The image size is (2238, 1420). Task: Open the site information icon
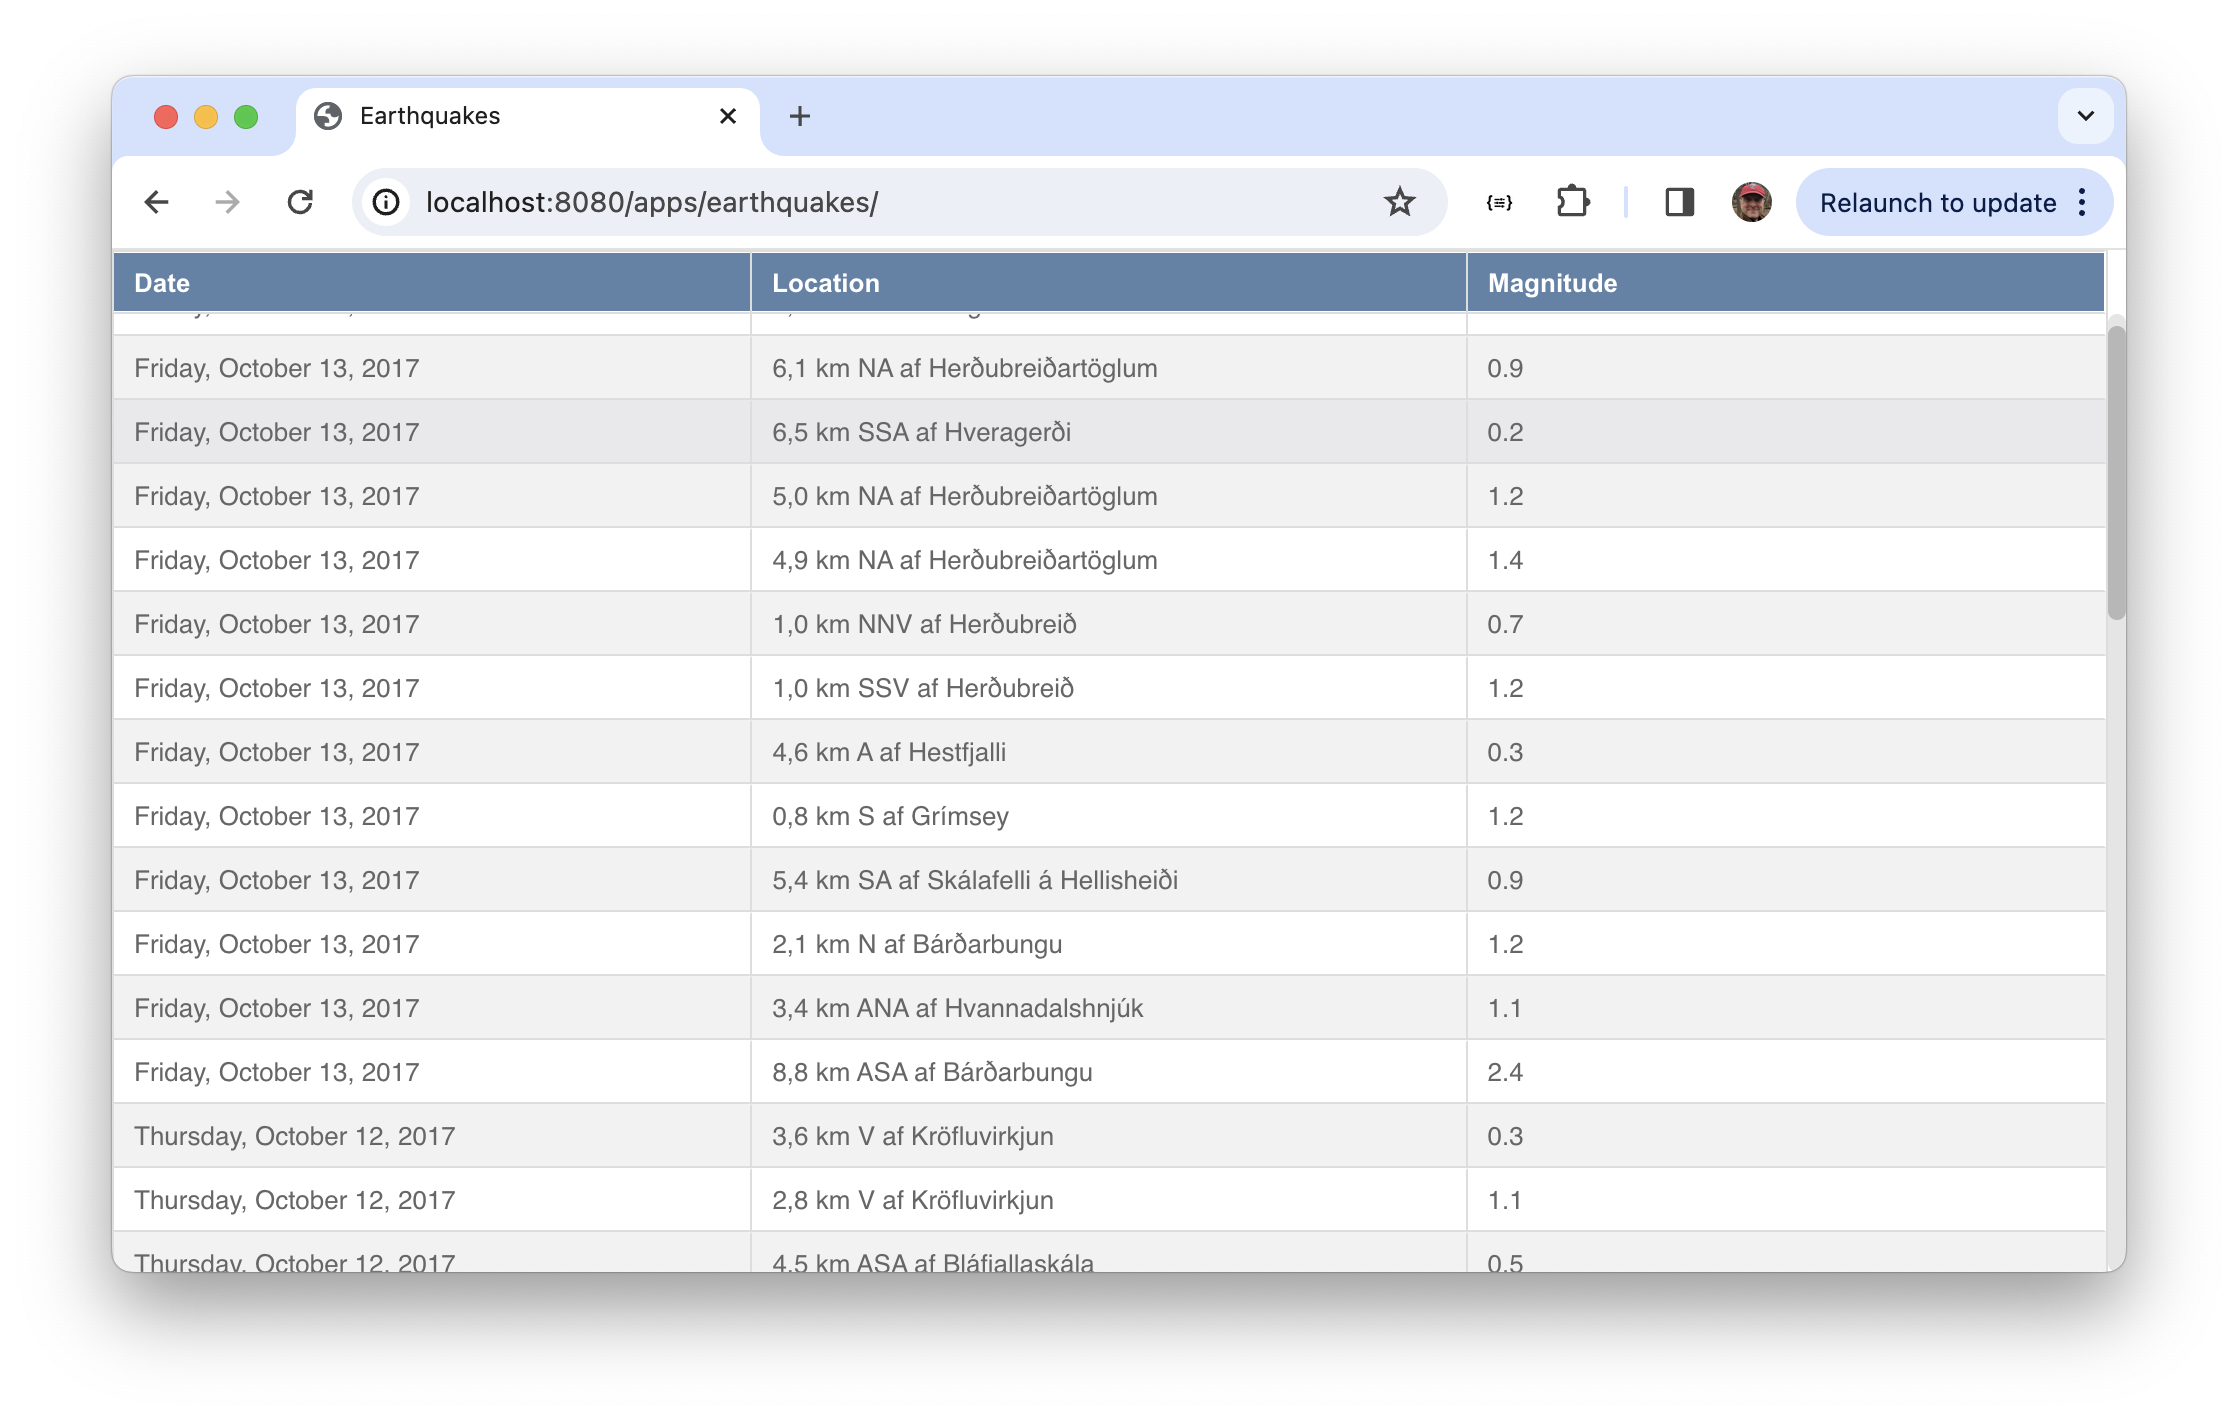[386, 203]
